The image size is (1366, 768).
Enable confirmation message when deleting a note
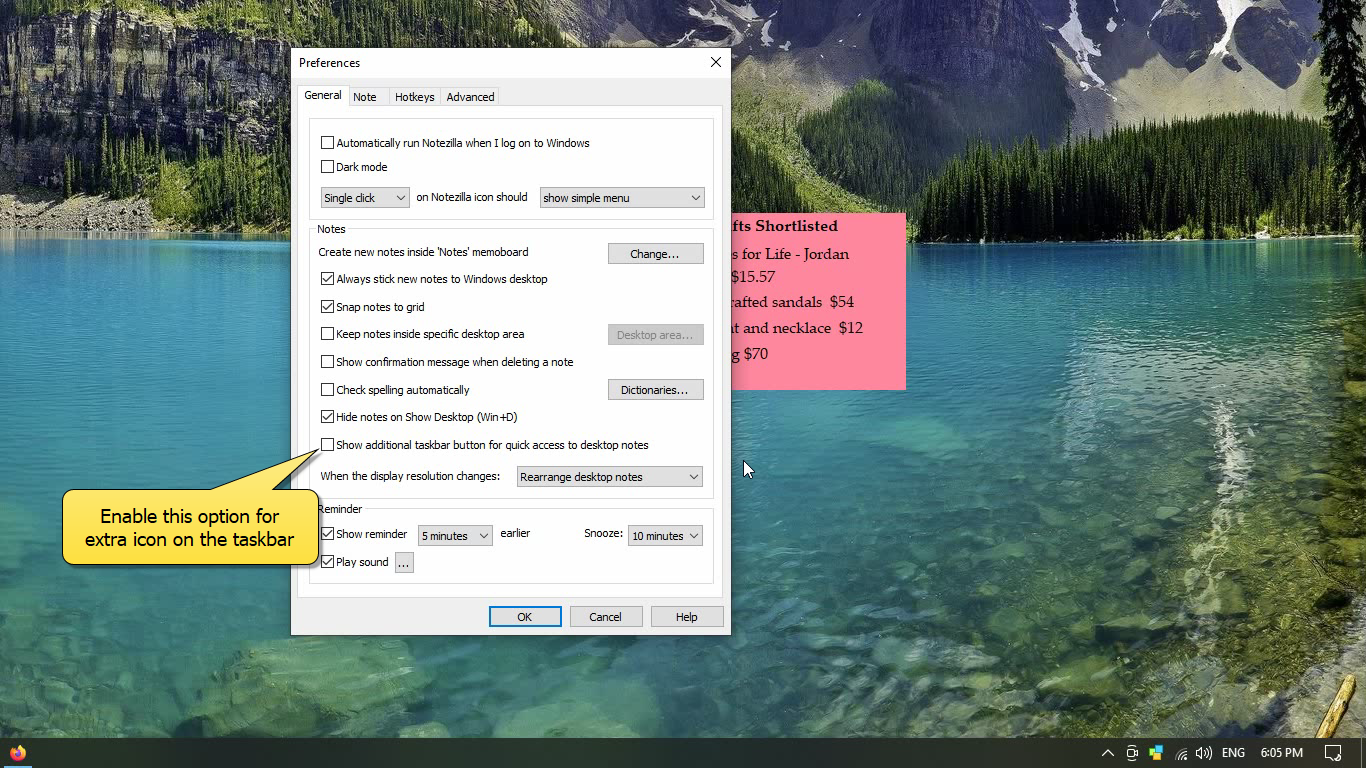[327, 362]
